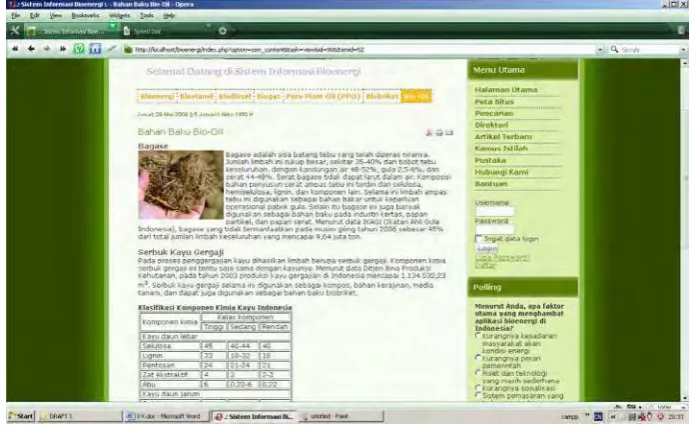
Task: Reload page with green refresh icon
Action: tap(79, 49)
